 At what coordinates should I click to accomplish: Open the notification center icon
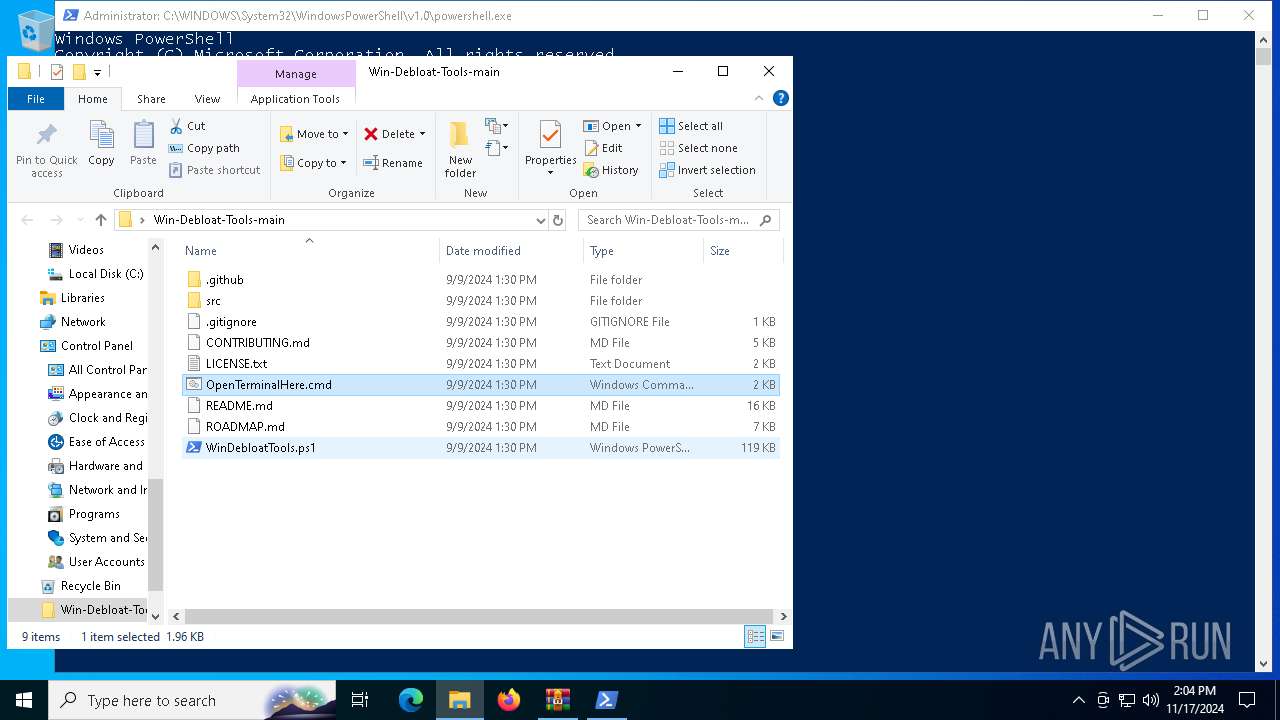coord(1247,700)
